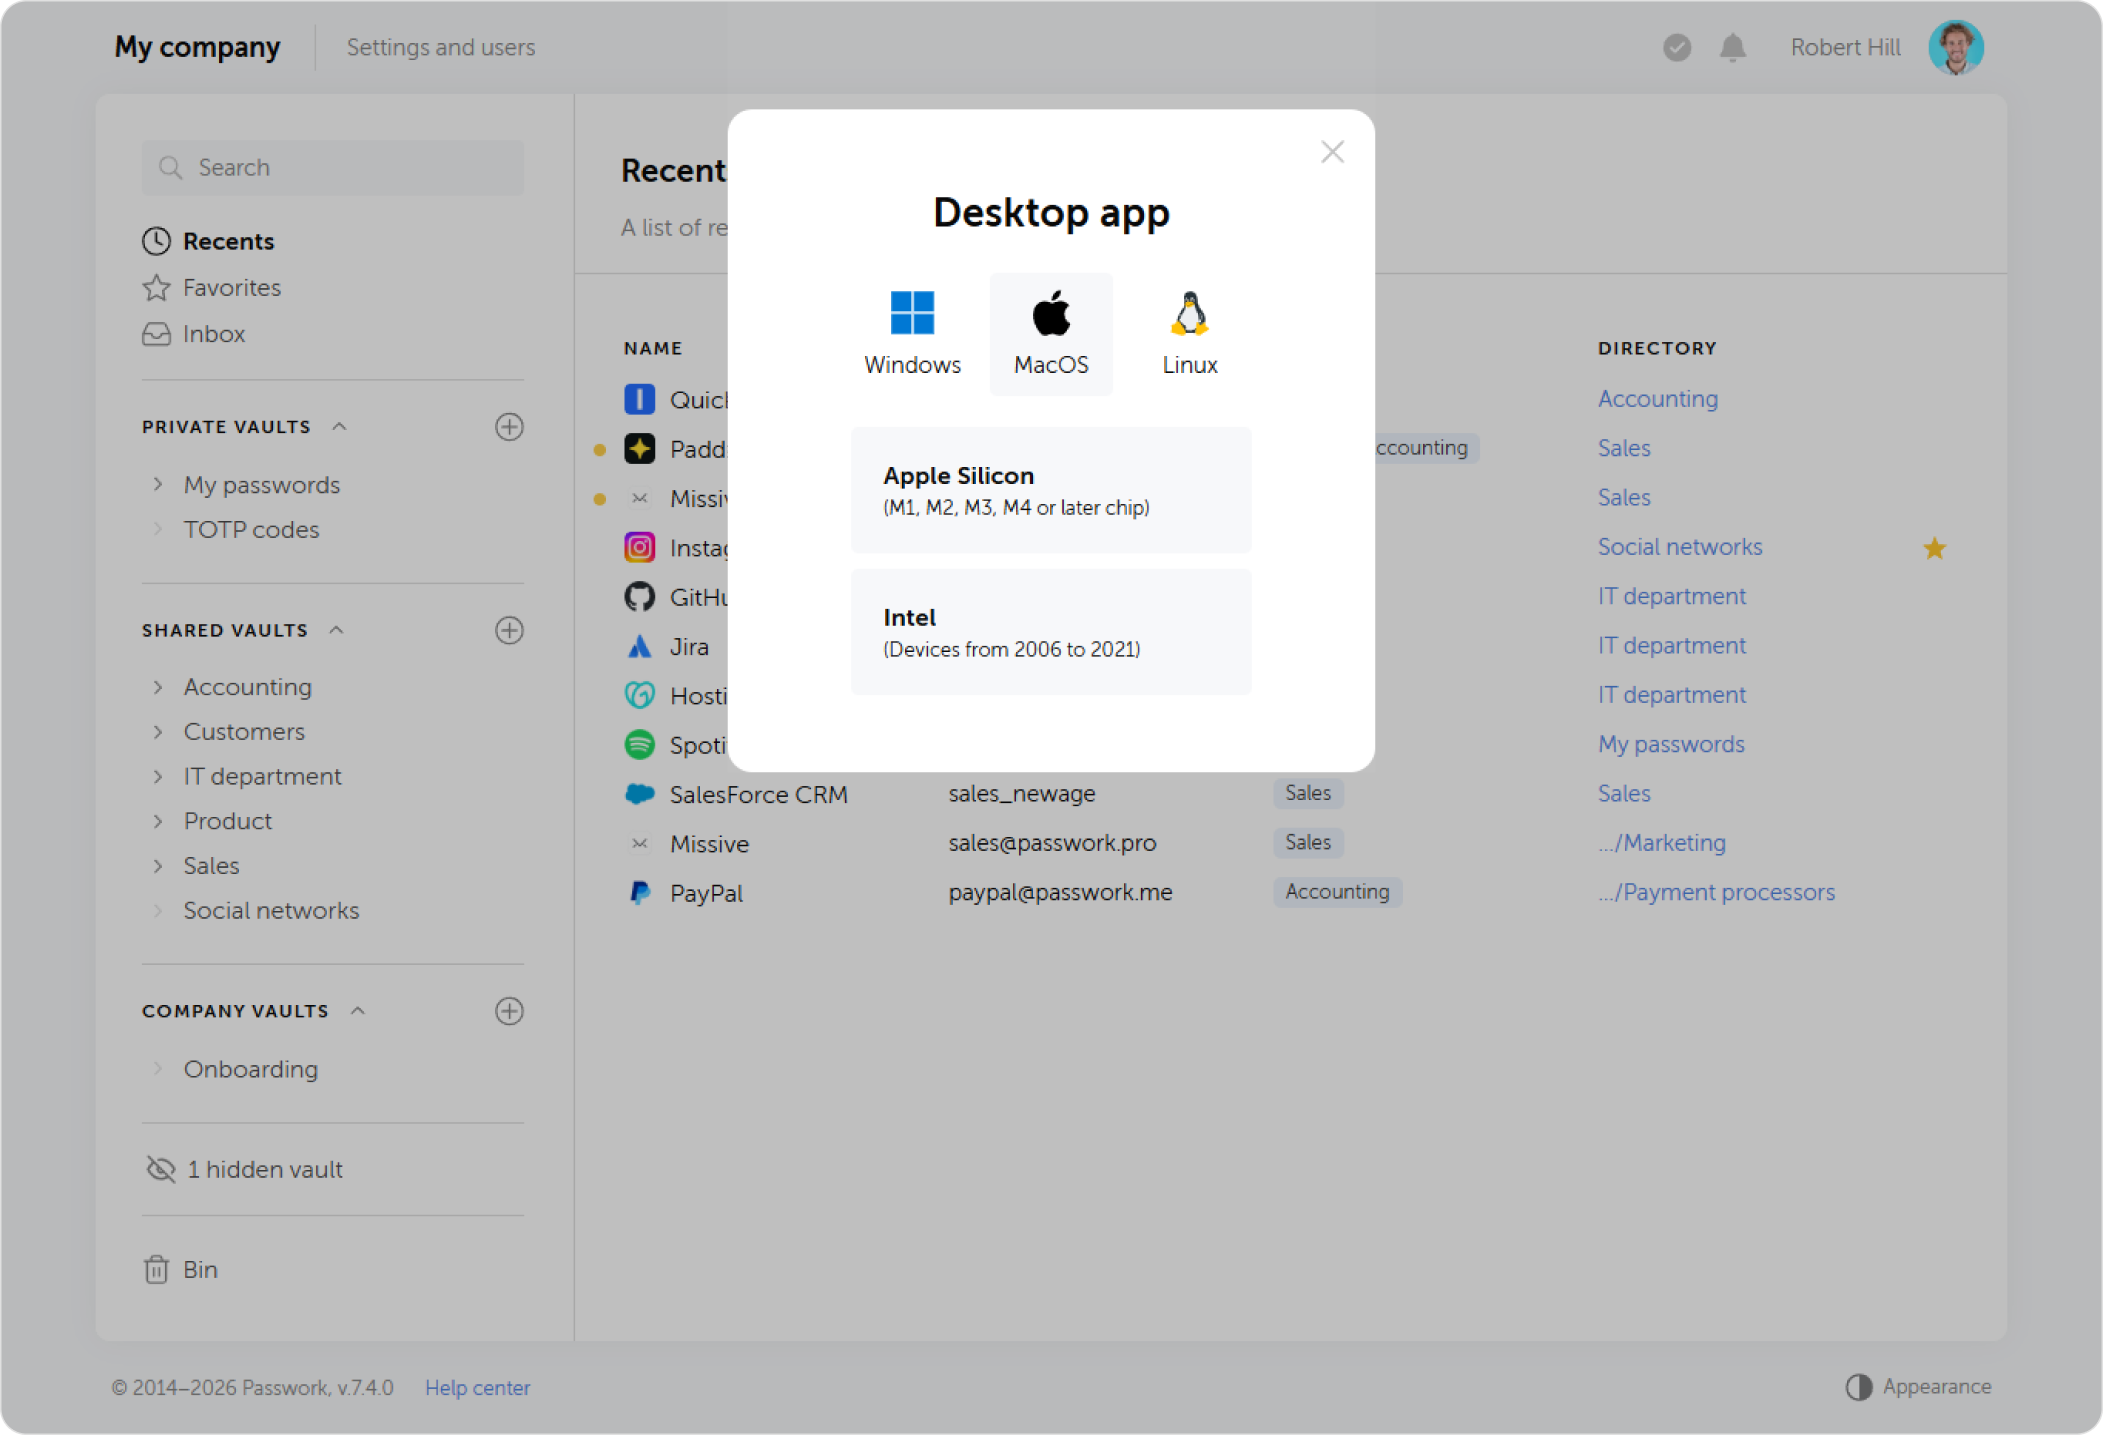The image size is (2103, 1435).
Task: Click Robert Hill's profile avatar
Action: coord(1955,46)
